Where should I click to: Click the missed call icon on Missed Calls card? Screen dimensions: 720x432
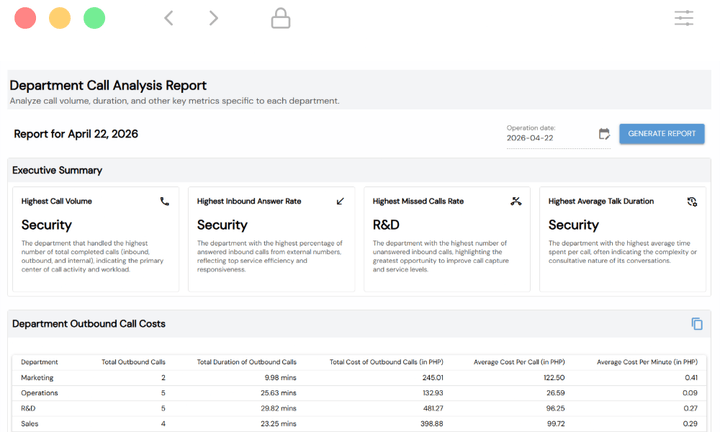(516, 201)
